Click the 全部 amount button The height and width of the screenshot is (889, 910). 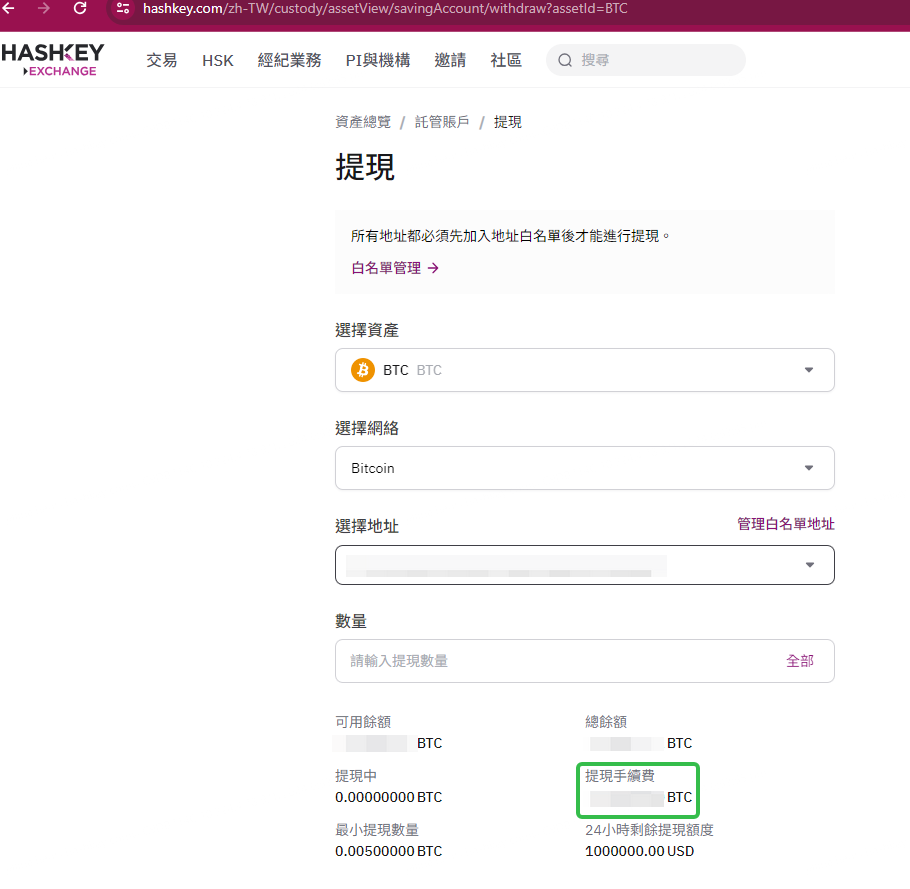[x=800, y=661]
